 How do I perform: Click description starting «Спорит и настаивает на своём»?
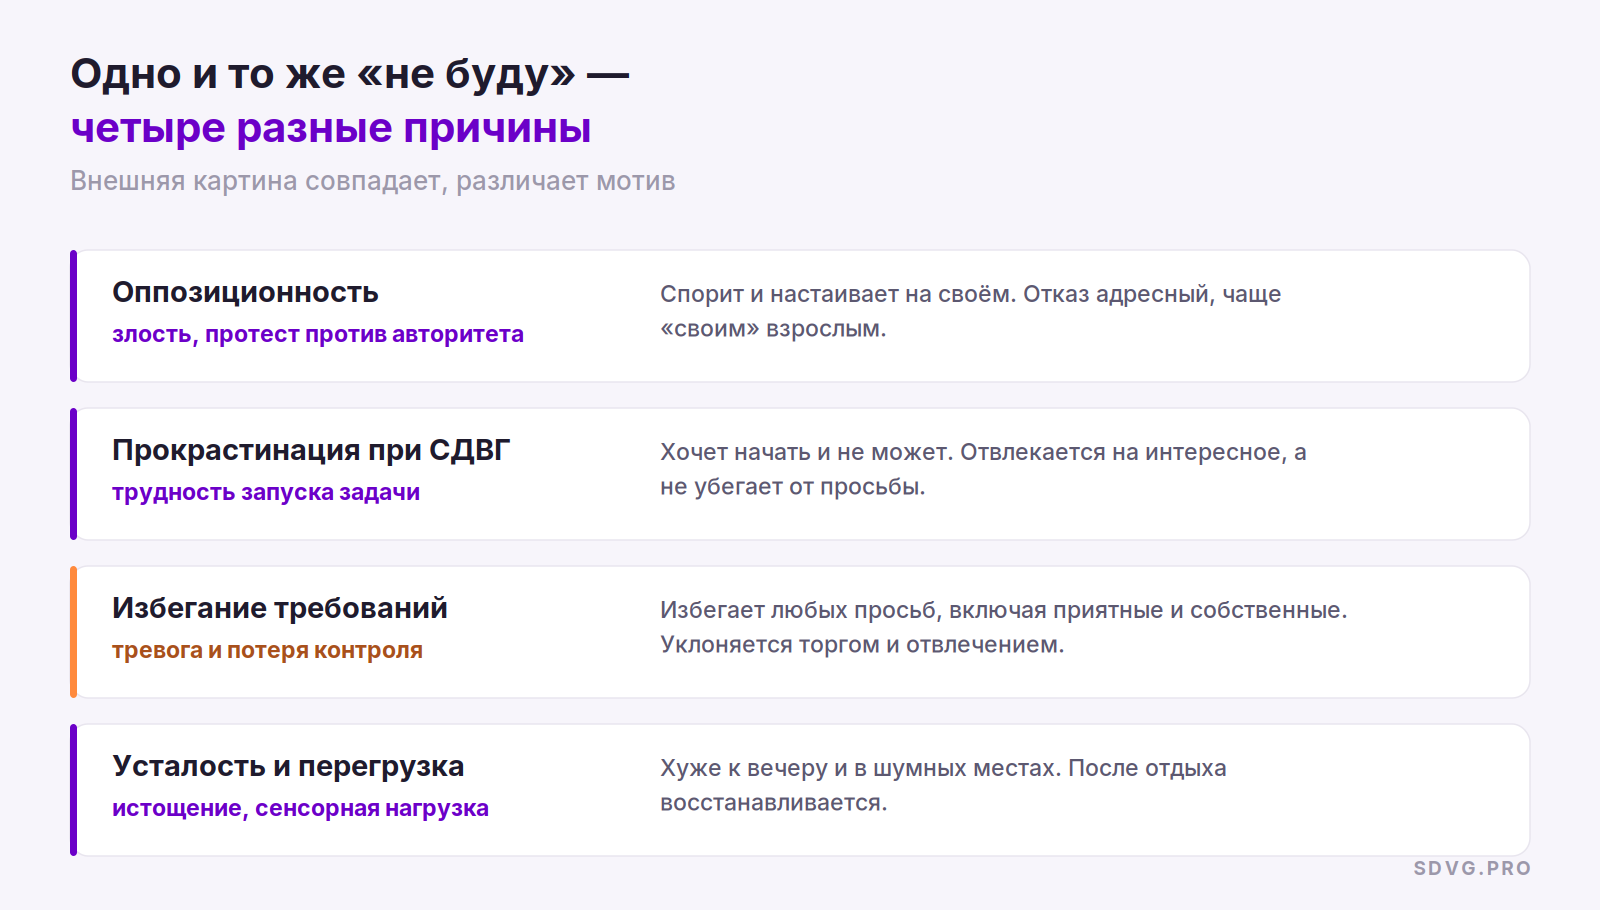[x=970, y=311]
